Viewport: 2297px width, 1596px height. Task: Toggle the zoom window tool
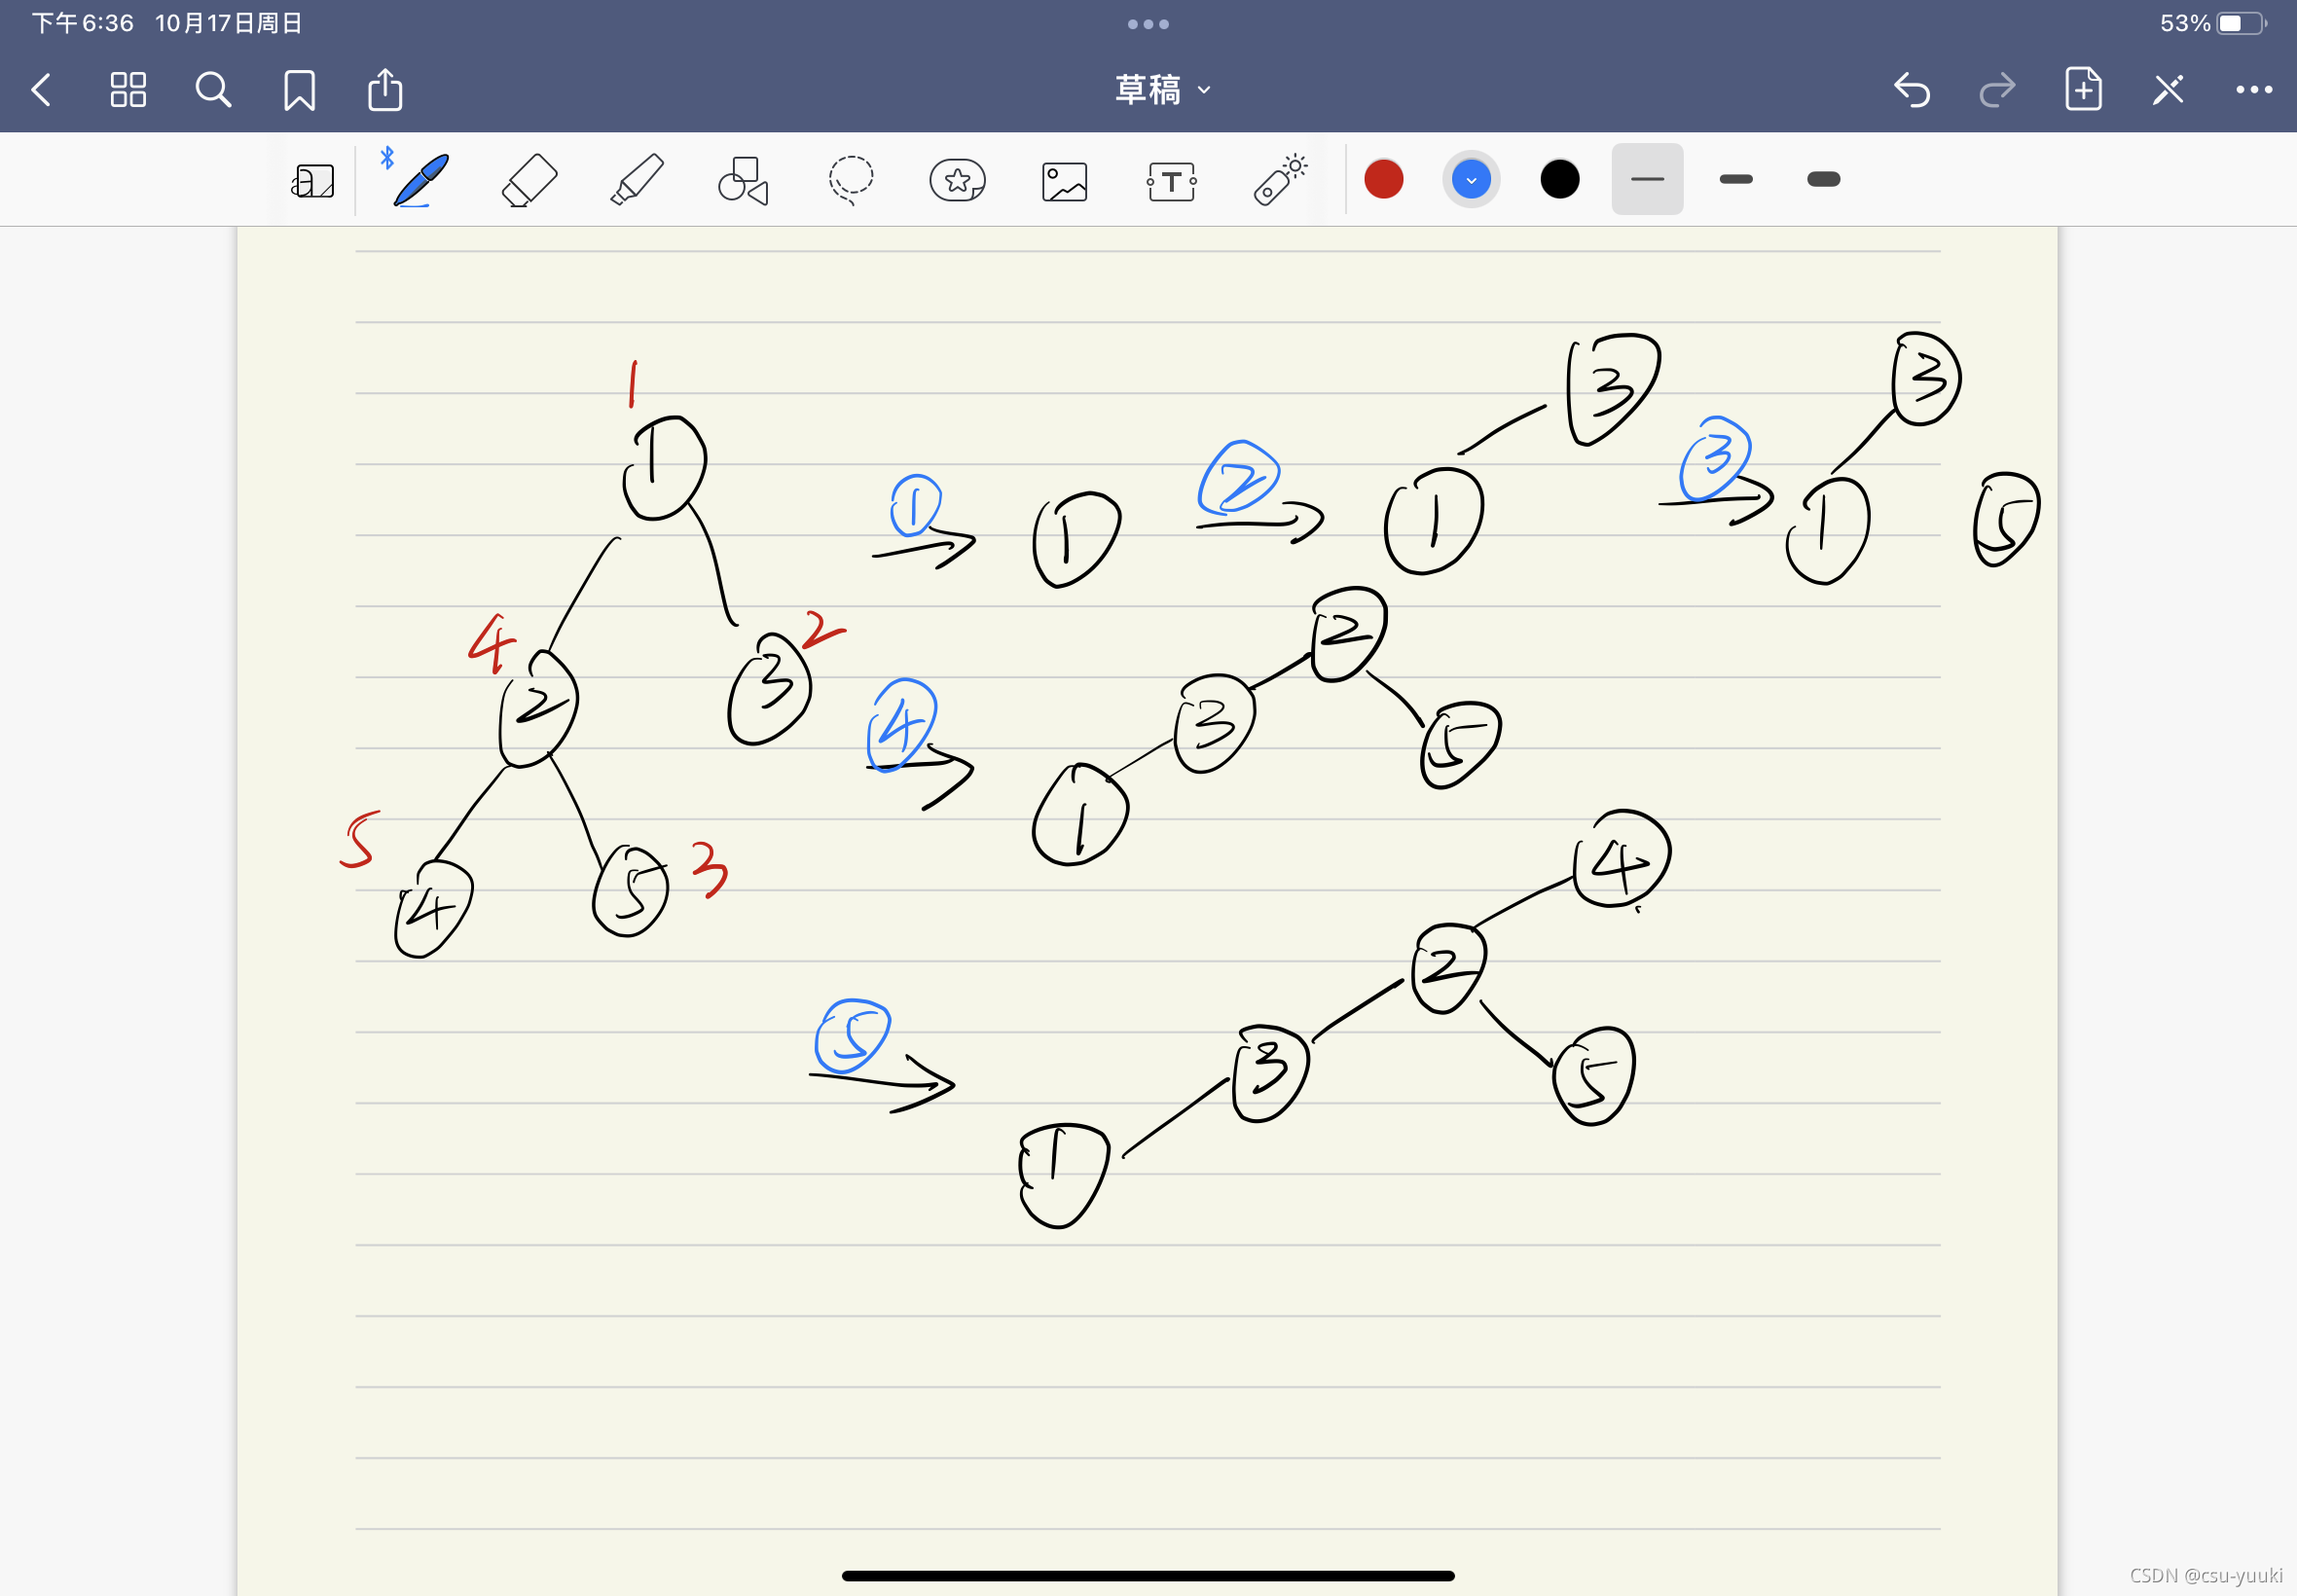313,182
